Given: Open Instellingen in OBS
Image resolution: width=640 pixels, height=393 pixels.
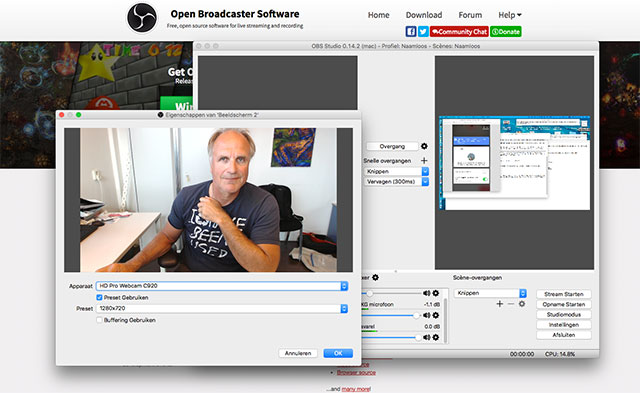Looking at the screenshot, I should pyautogui.click(x=564, y=325).
